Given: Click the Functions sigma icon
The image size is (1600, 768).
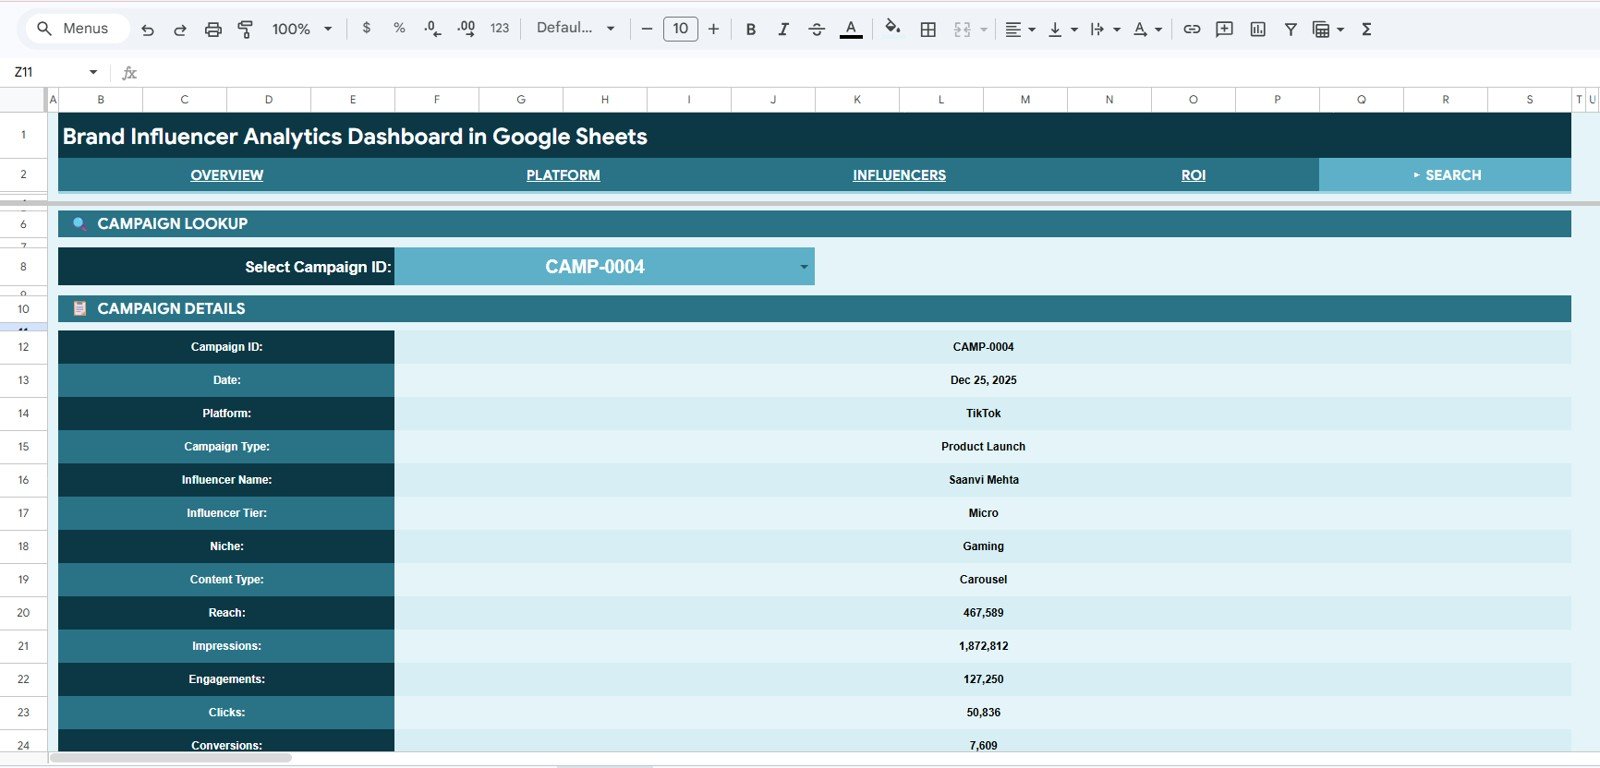Looking at the screenshot, I should tap(1366, 30).
